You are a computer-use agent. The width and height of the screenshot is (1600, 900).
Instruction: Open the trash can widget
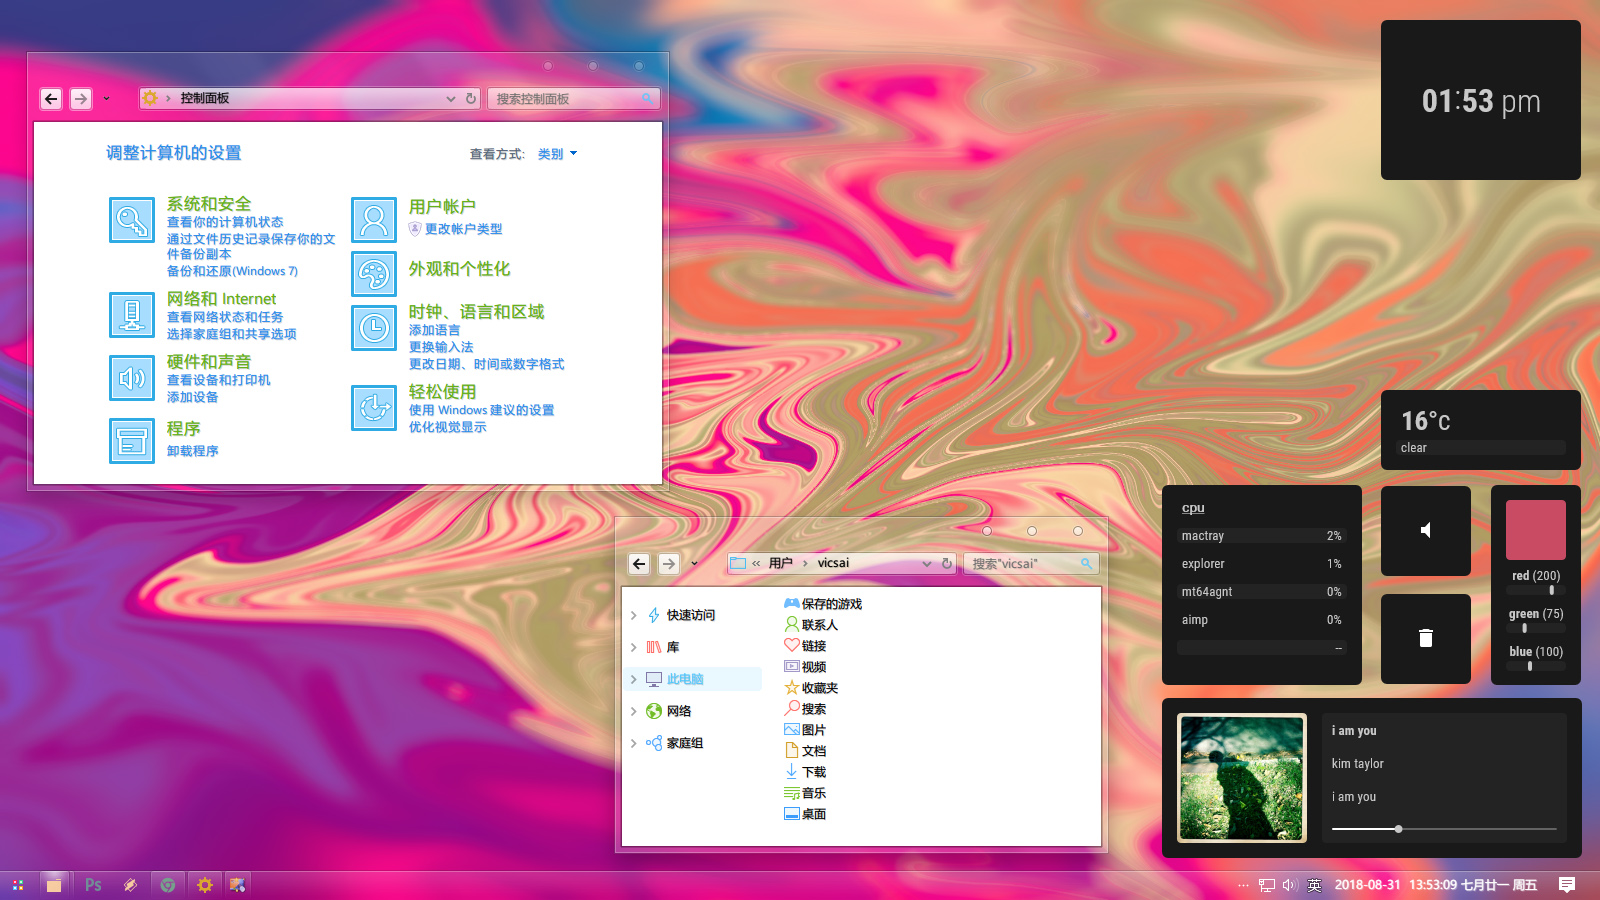coord(1425,638)
